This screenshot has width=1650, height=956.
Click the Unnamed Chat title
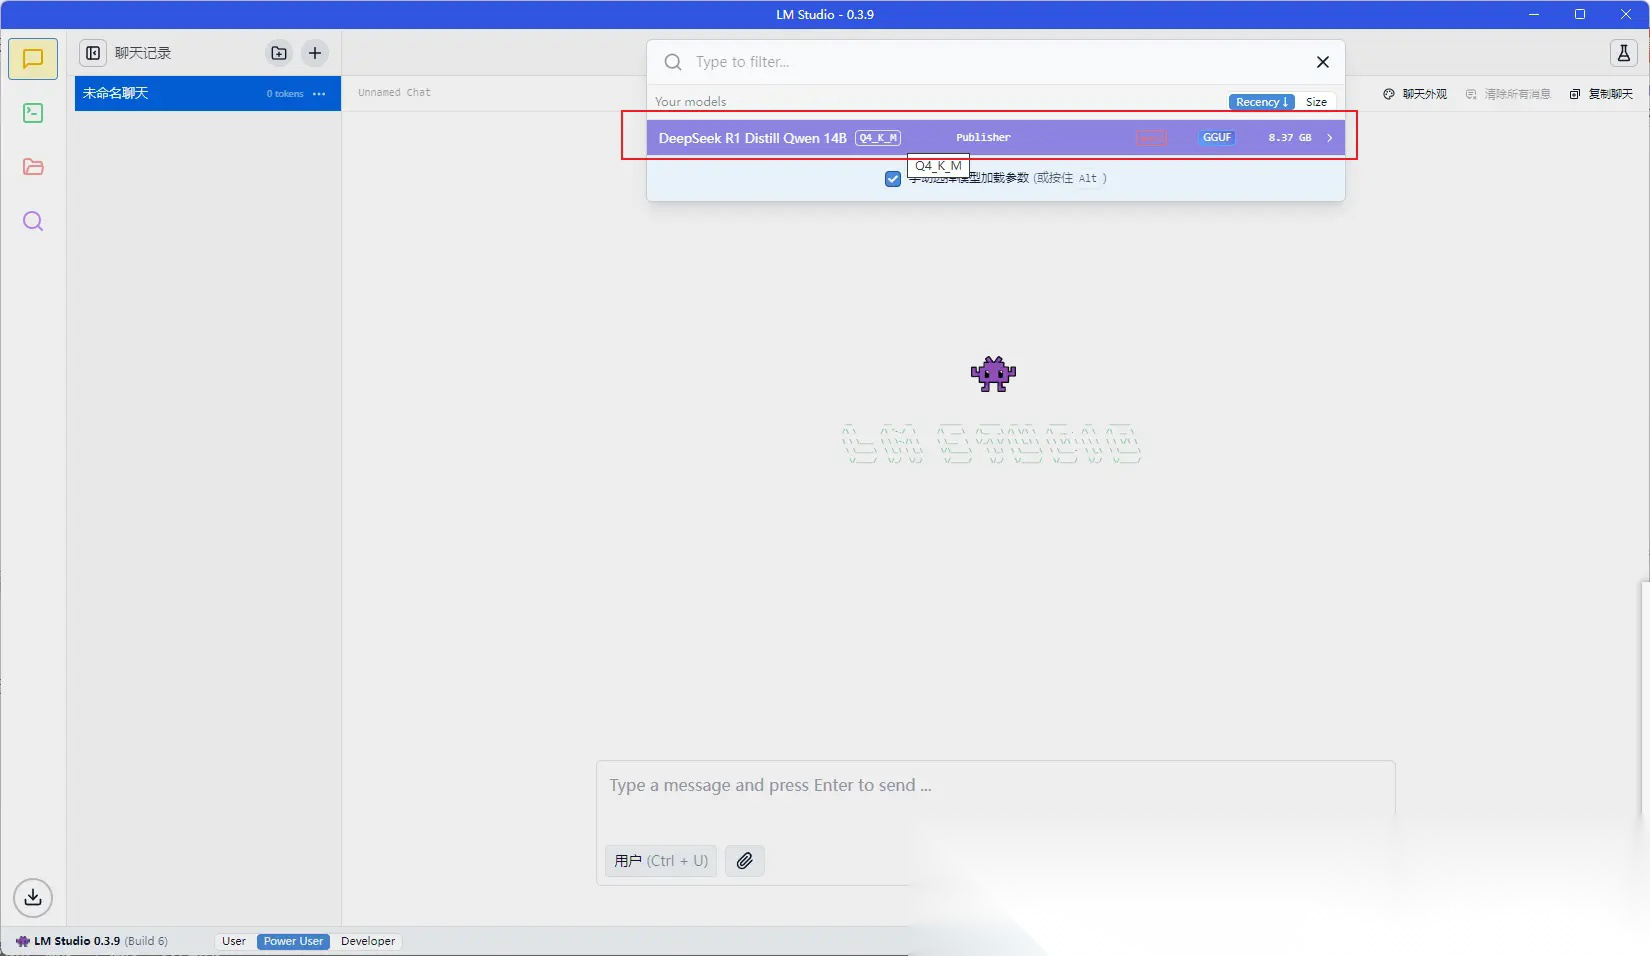click(x=394, y=92)
